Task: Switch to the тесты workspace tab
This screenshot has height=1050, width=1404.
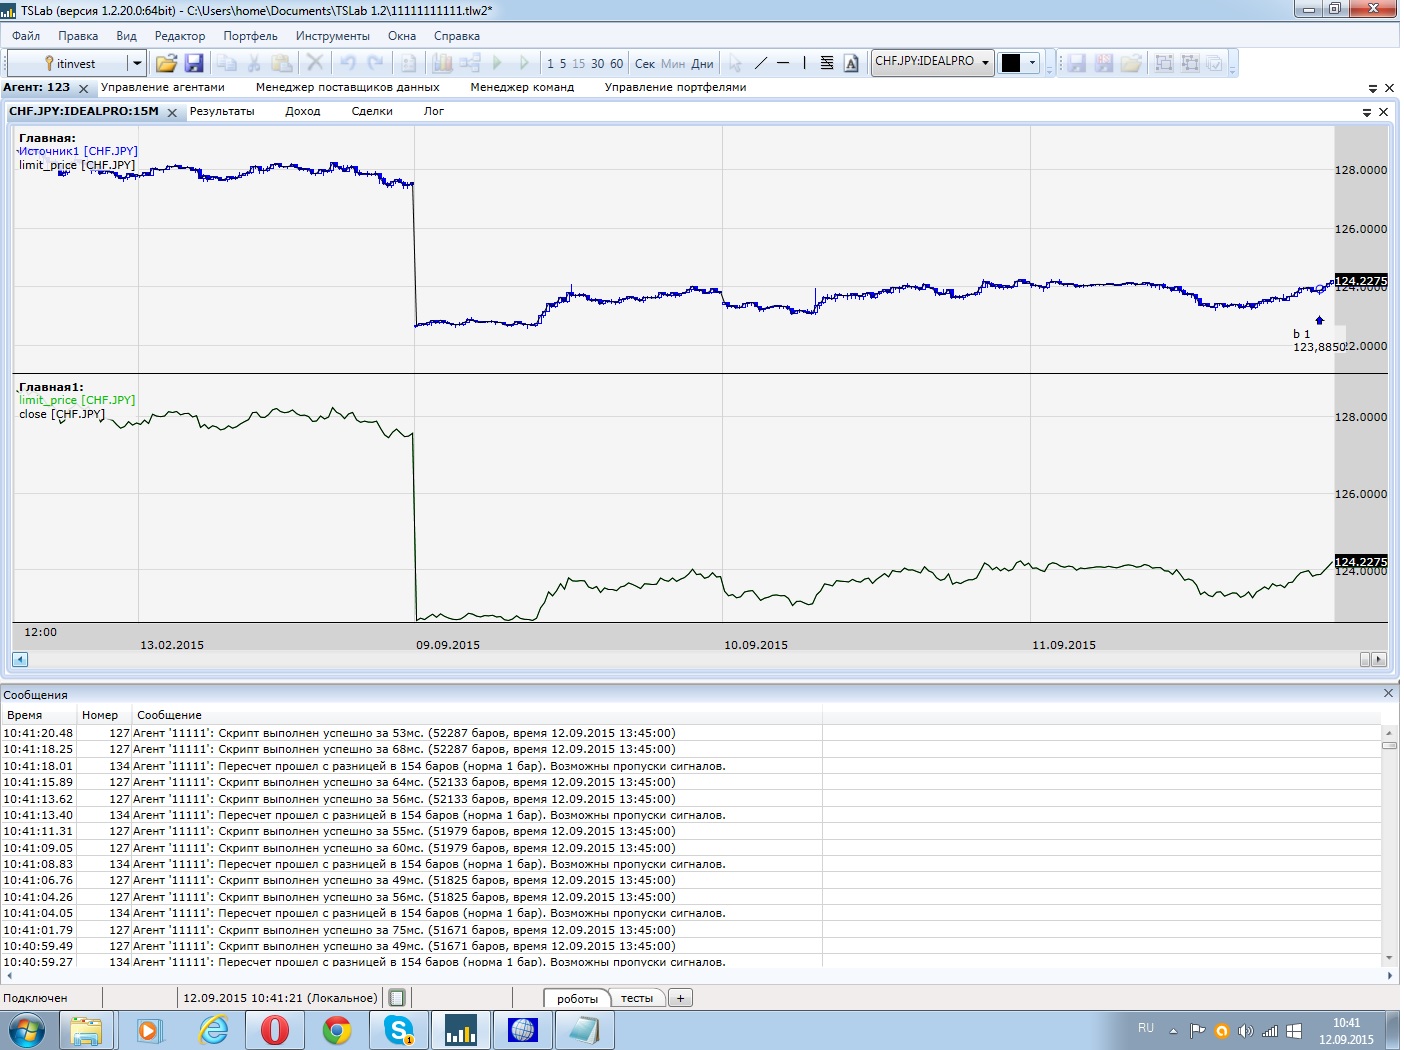Action: 637,998
